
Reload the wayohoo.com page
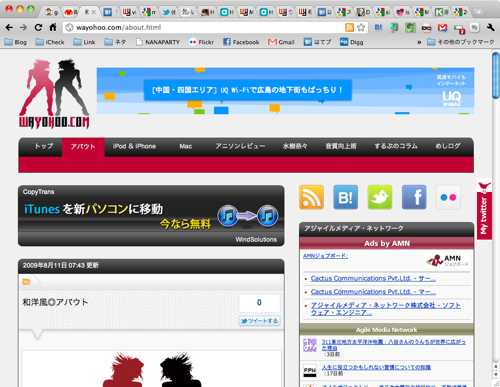point(38,27)
